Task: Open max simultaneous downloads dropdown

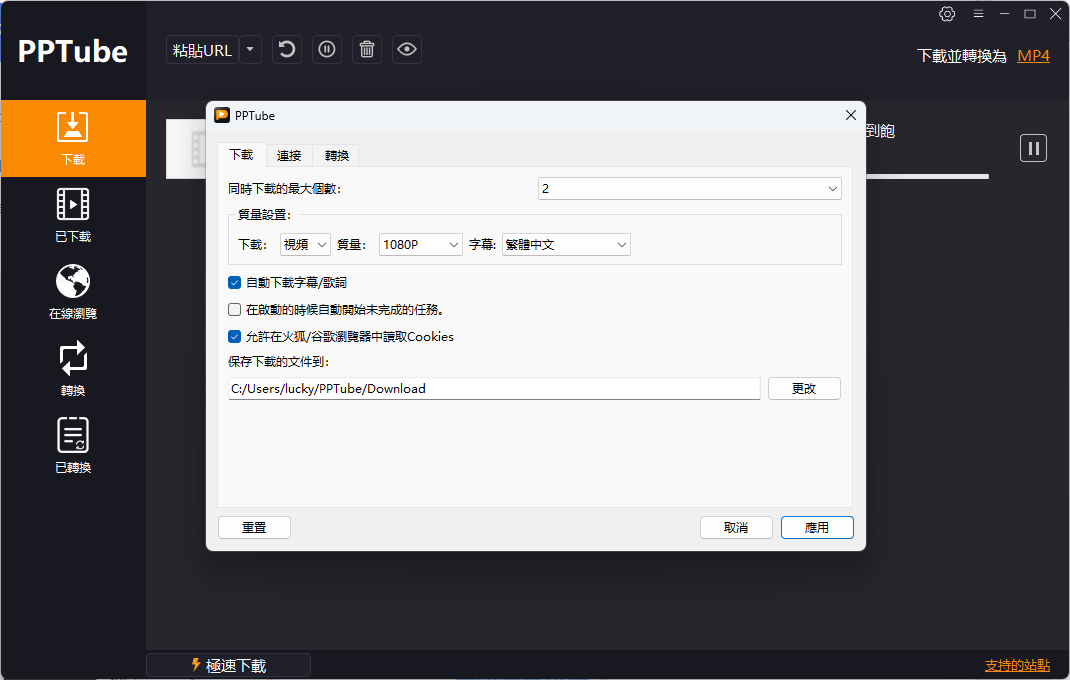Action: coord(689,188)
